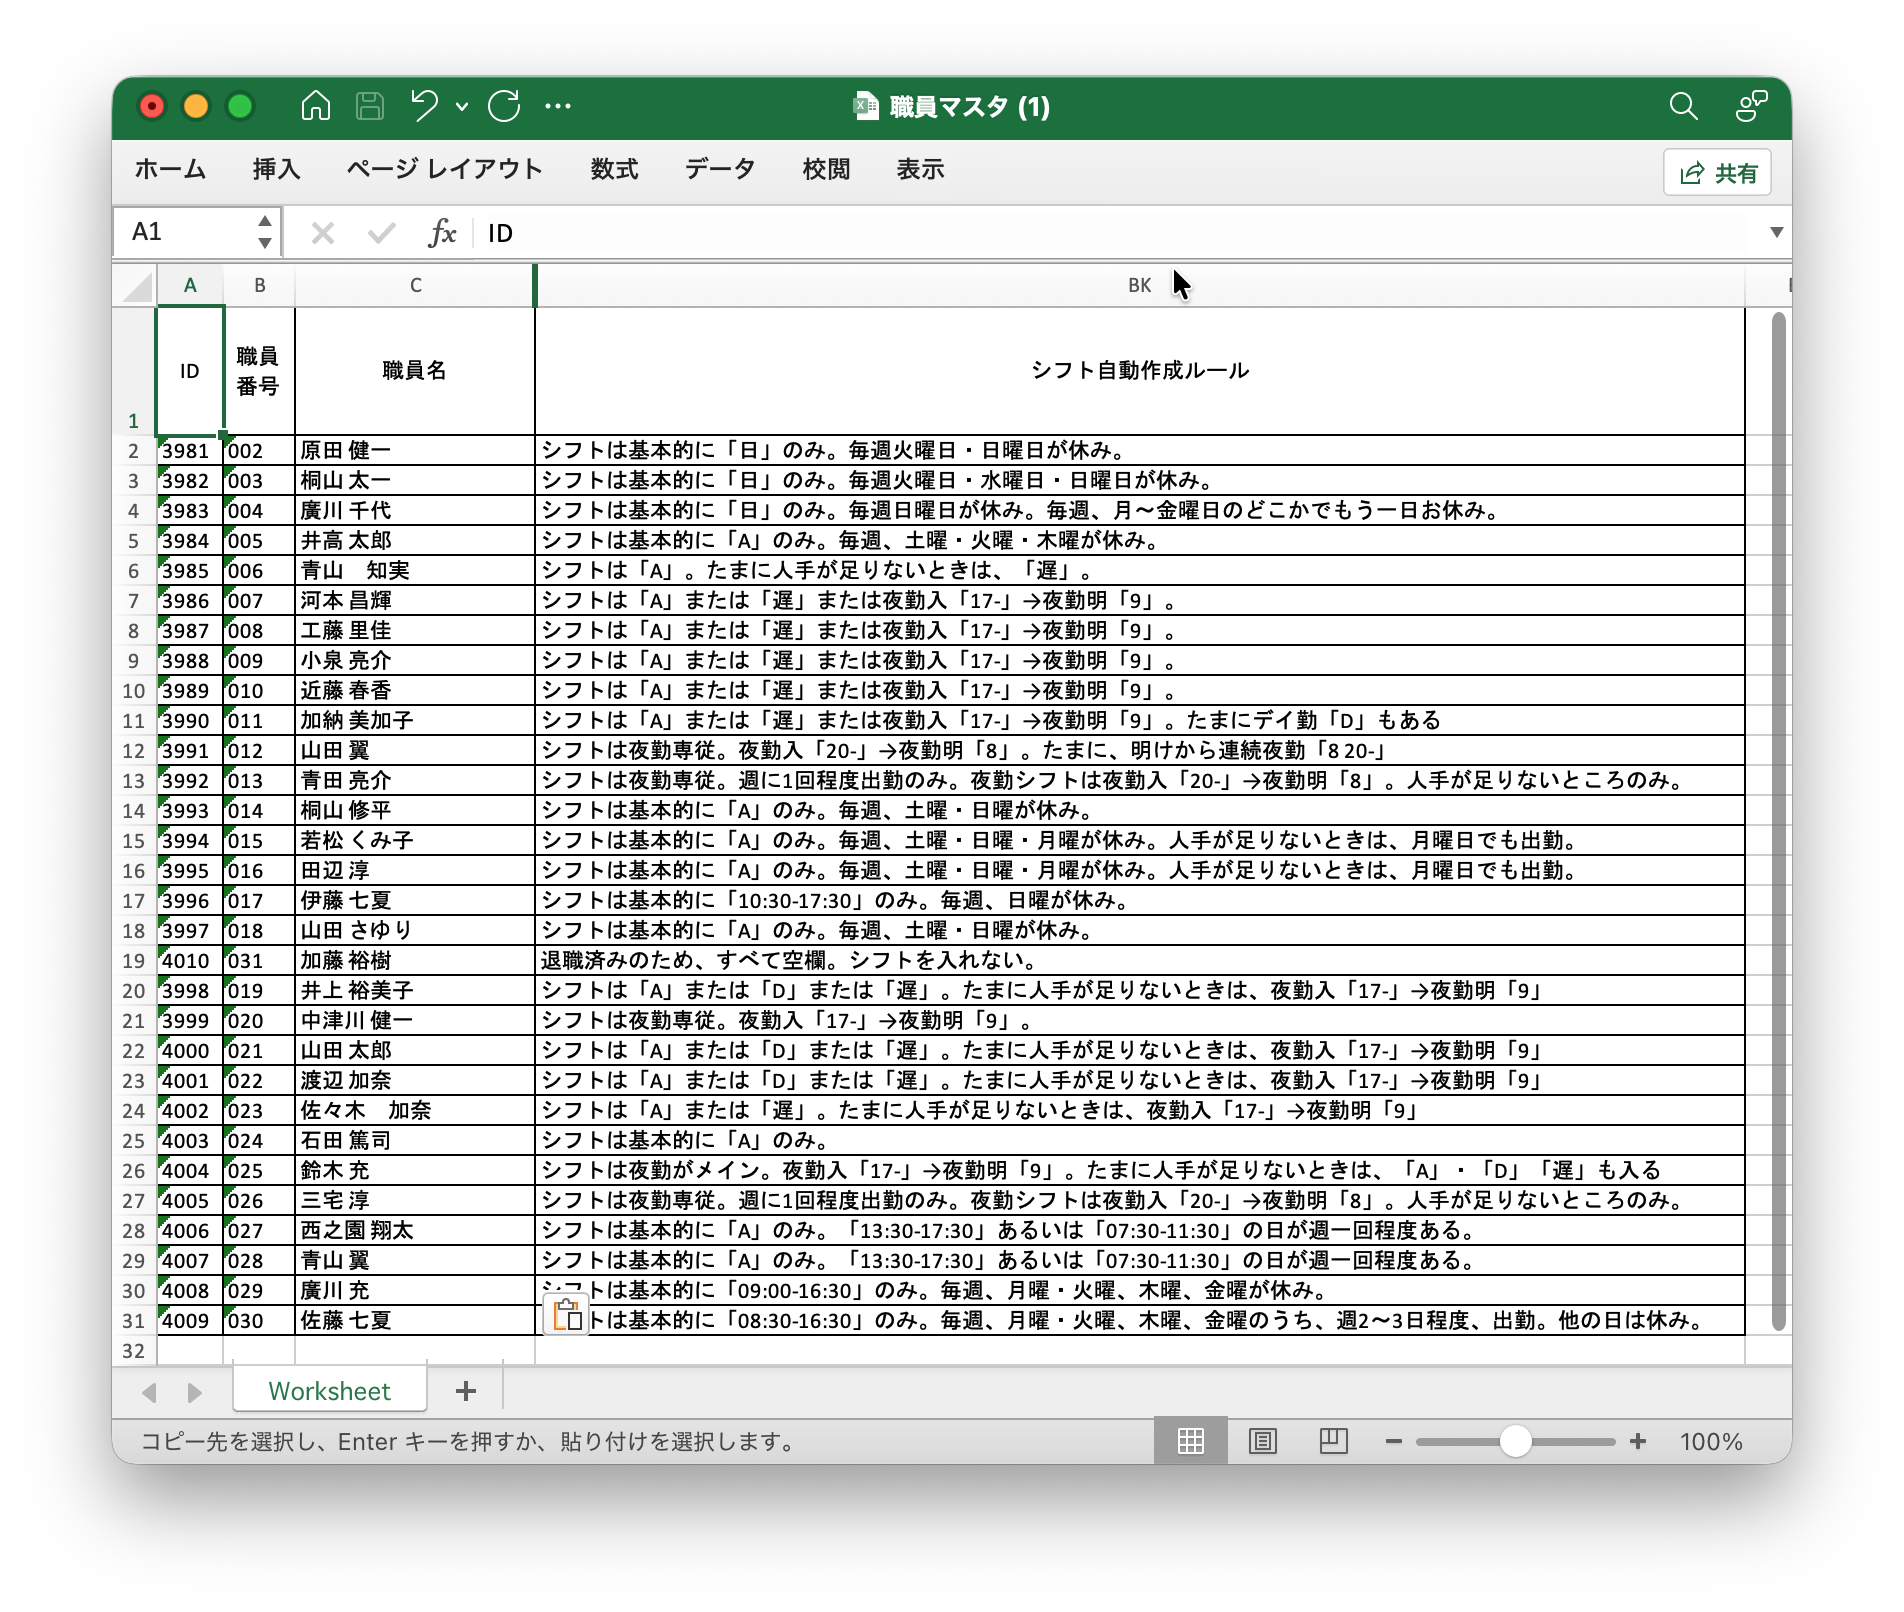Image resolution: width=1904 pixels, height=1612 pixels.
Task: Open the paste options clipboard icon
Action: pos(567,1314)
